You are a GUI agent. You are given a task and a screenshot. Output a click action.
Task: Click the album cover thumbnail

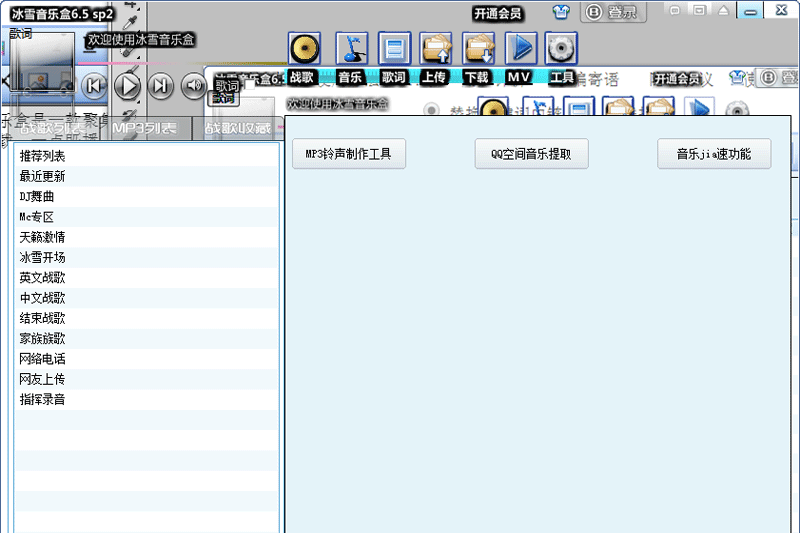tap(42, 63)
